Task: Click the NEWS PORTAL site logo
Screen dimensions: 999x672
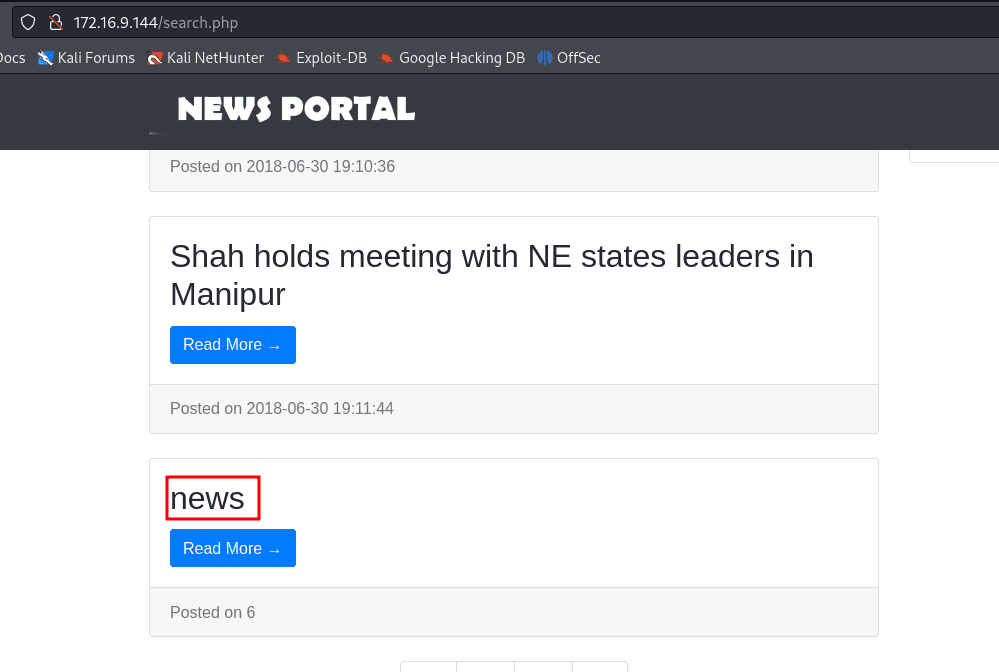Action: (296, 109)
